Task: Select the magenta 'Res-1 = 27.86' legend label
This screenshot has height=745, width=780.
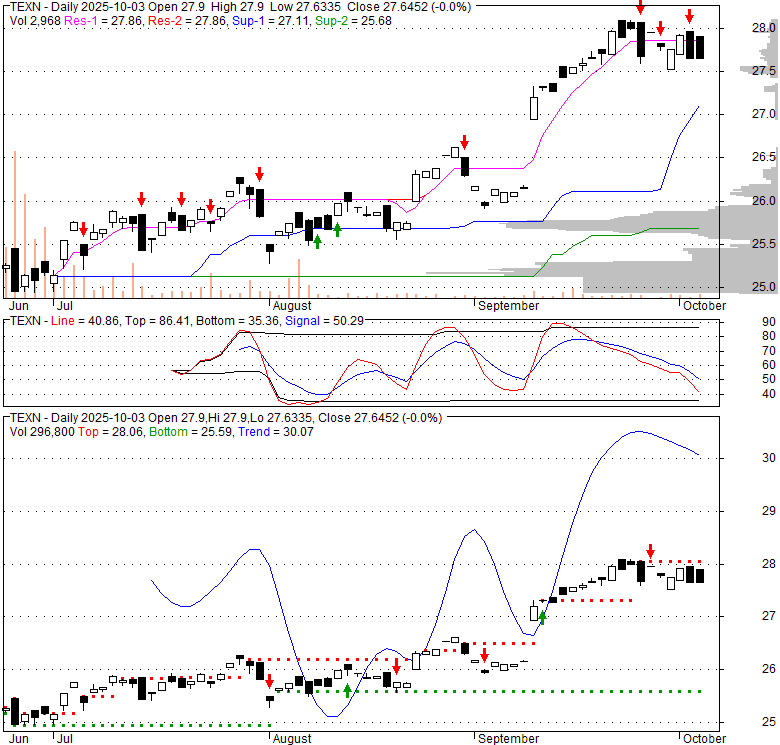Action: [103, 21]
